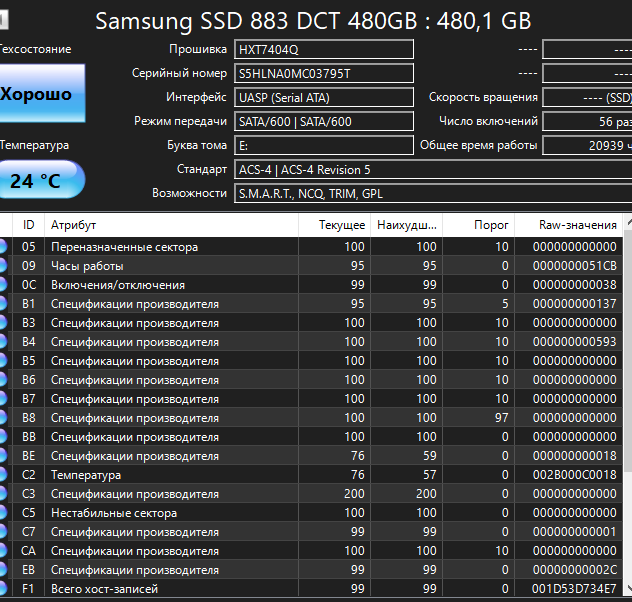Click the 24 °C temperature button
Screen dimensions: 632x602
click(42, 180)
